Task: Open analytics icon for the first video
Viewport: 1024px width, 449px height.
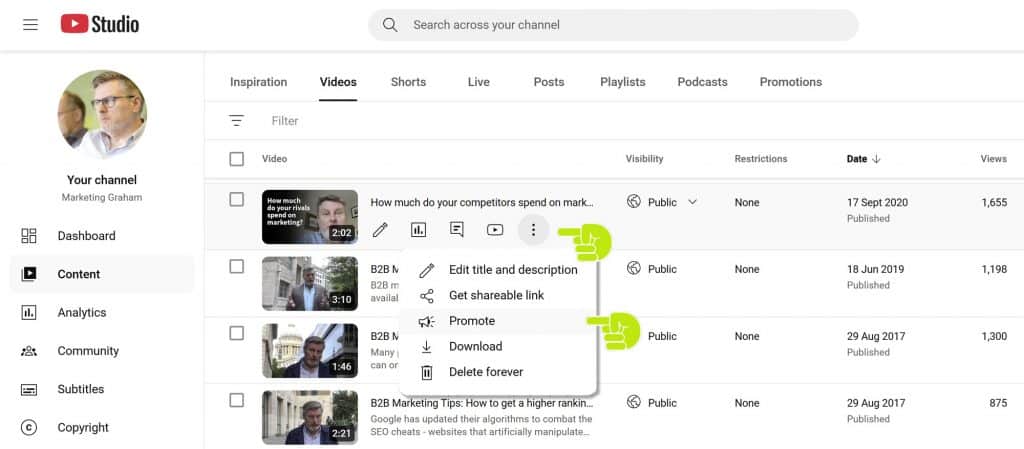Action: [418, 230]
